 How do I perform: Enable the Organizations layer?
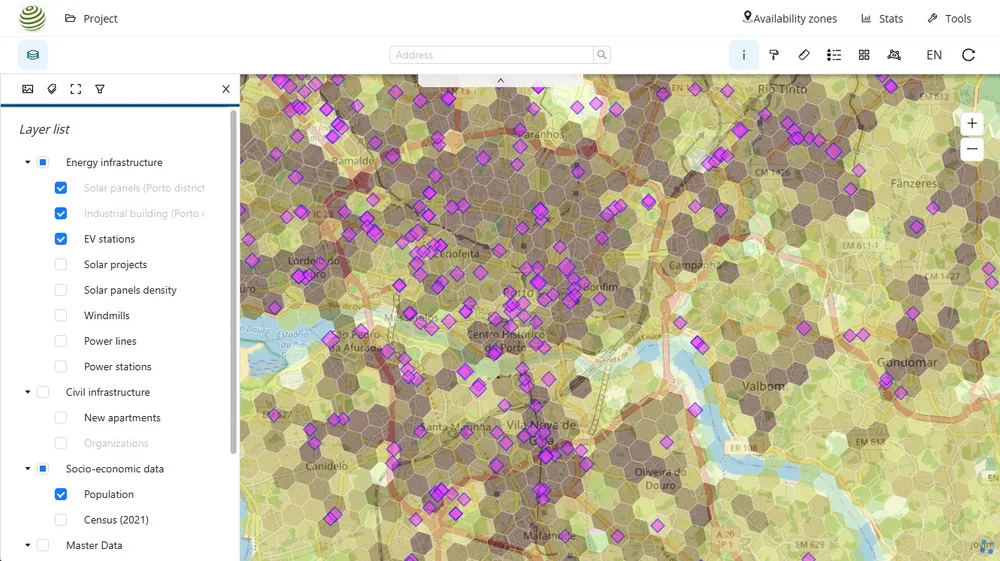tap(61, 443)
